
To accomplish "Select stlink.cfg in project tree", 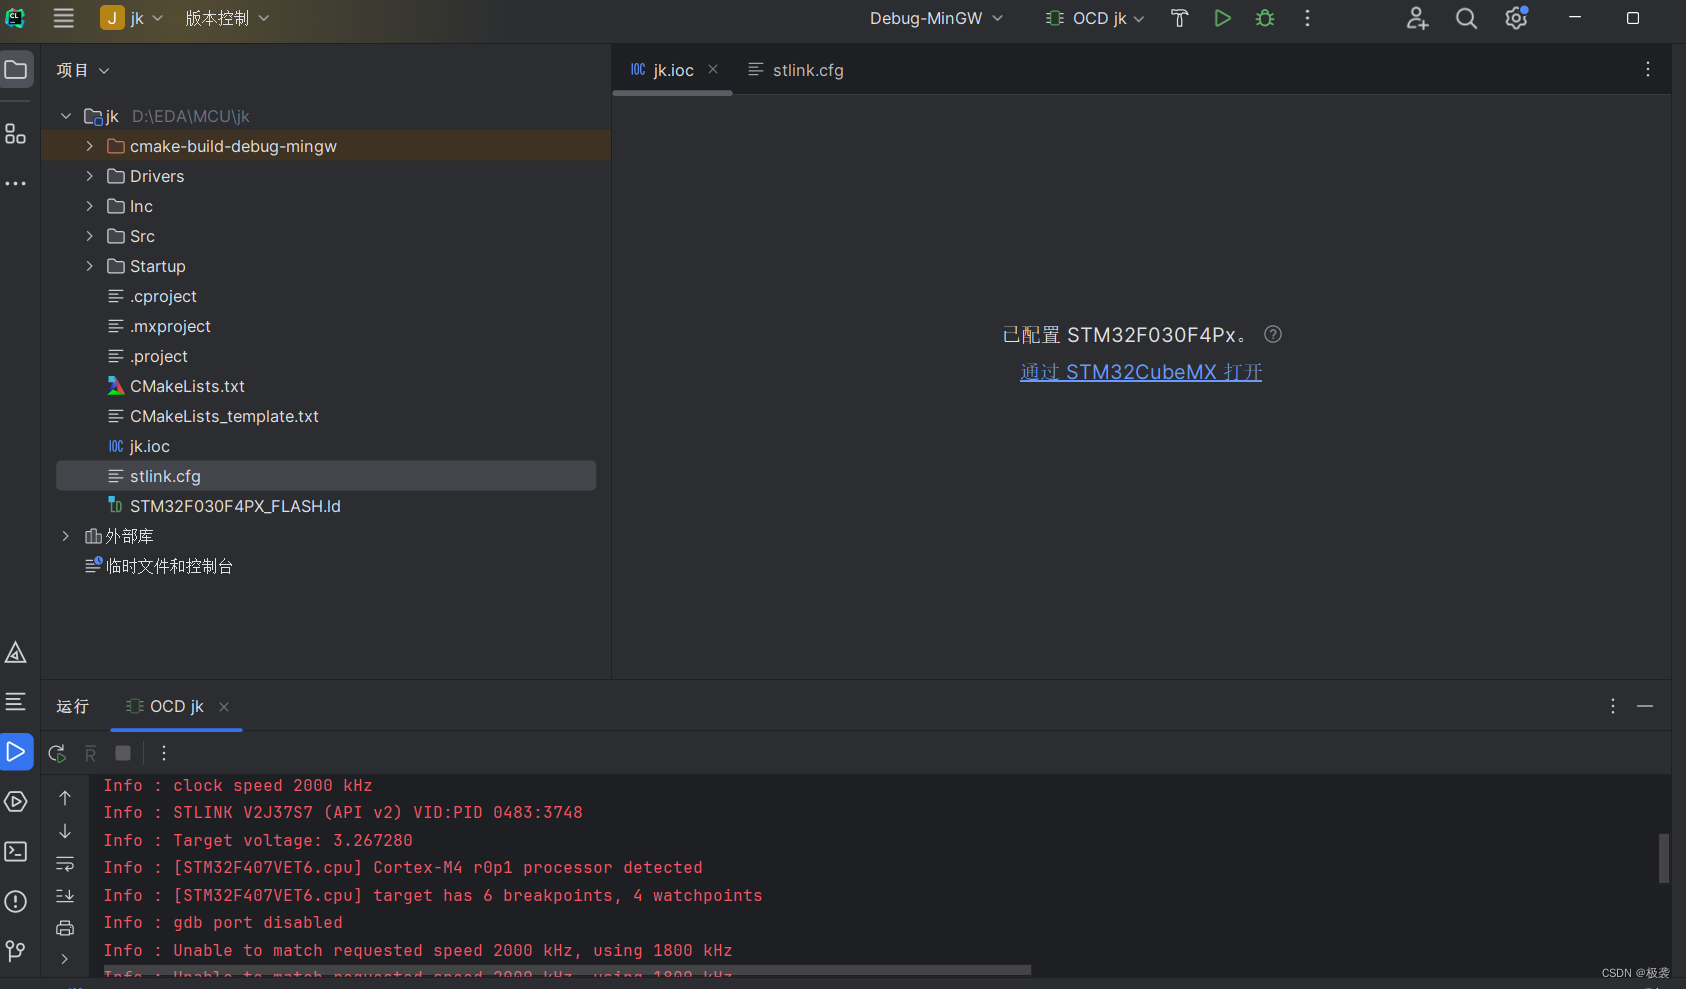I will (326, 476).
